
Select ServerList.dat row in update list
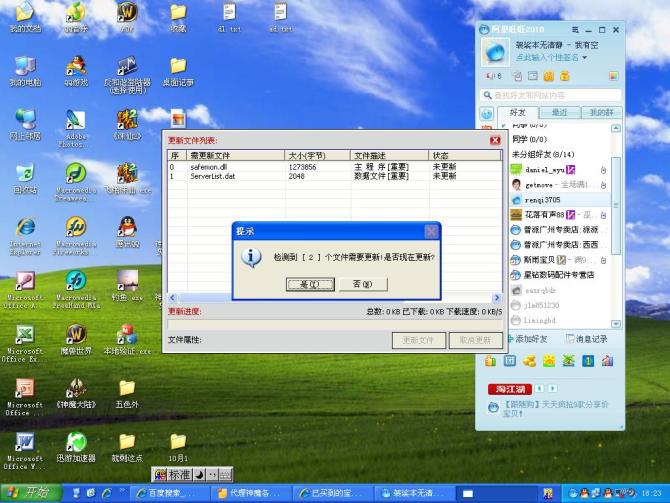click(x=334, y=176)
